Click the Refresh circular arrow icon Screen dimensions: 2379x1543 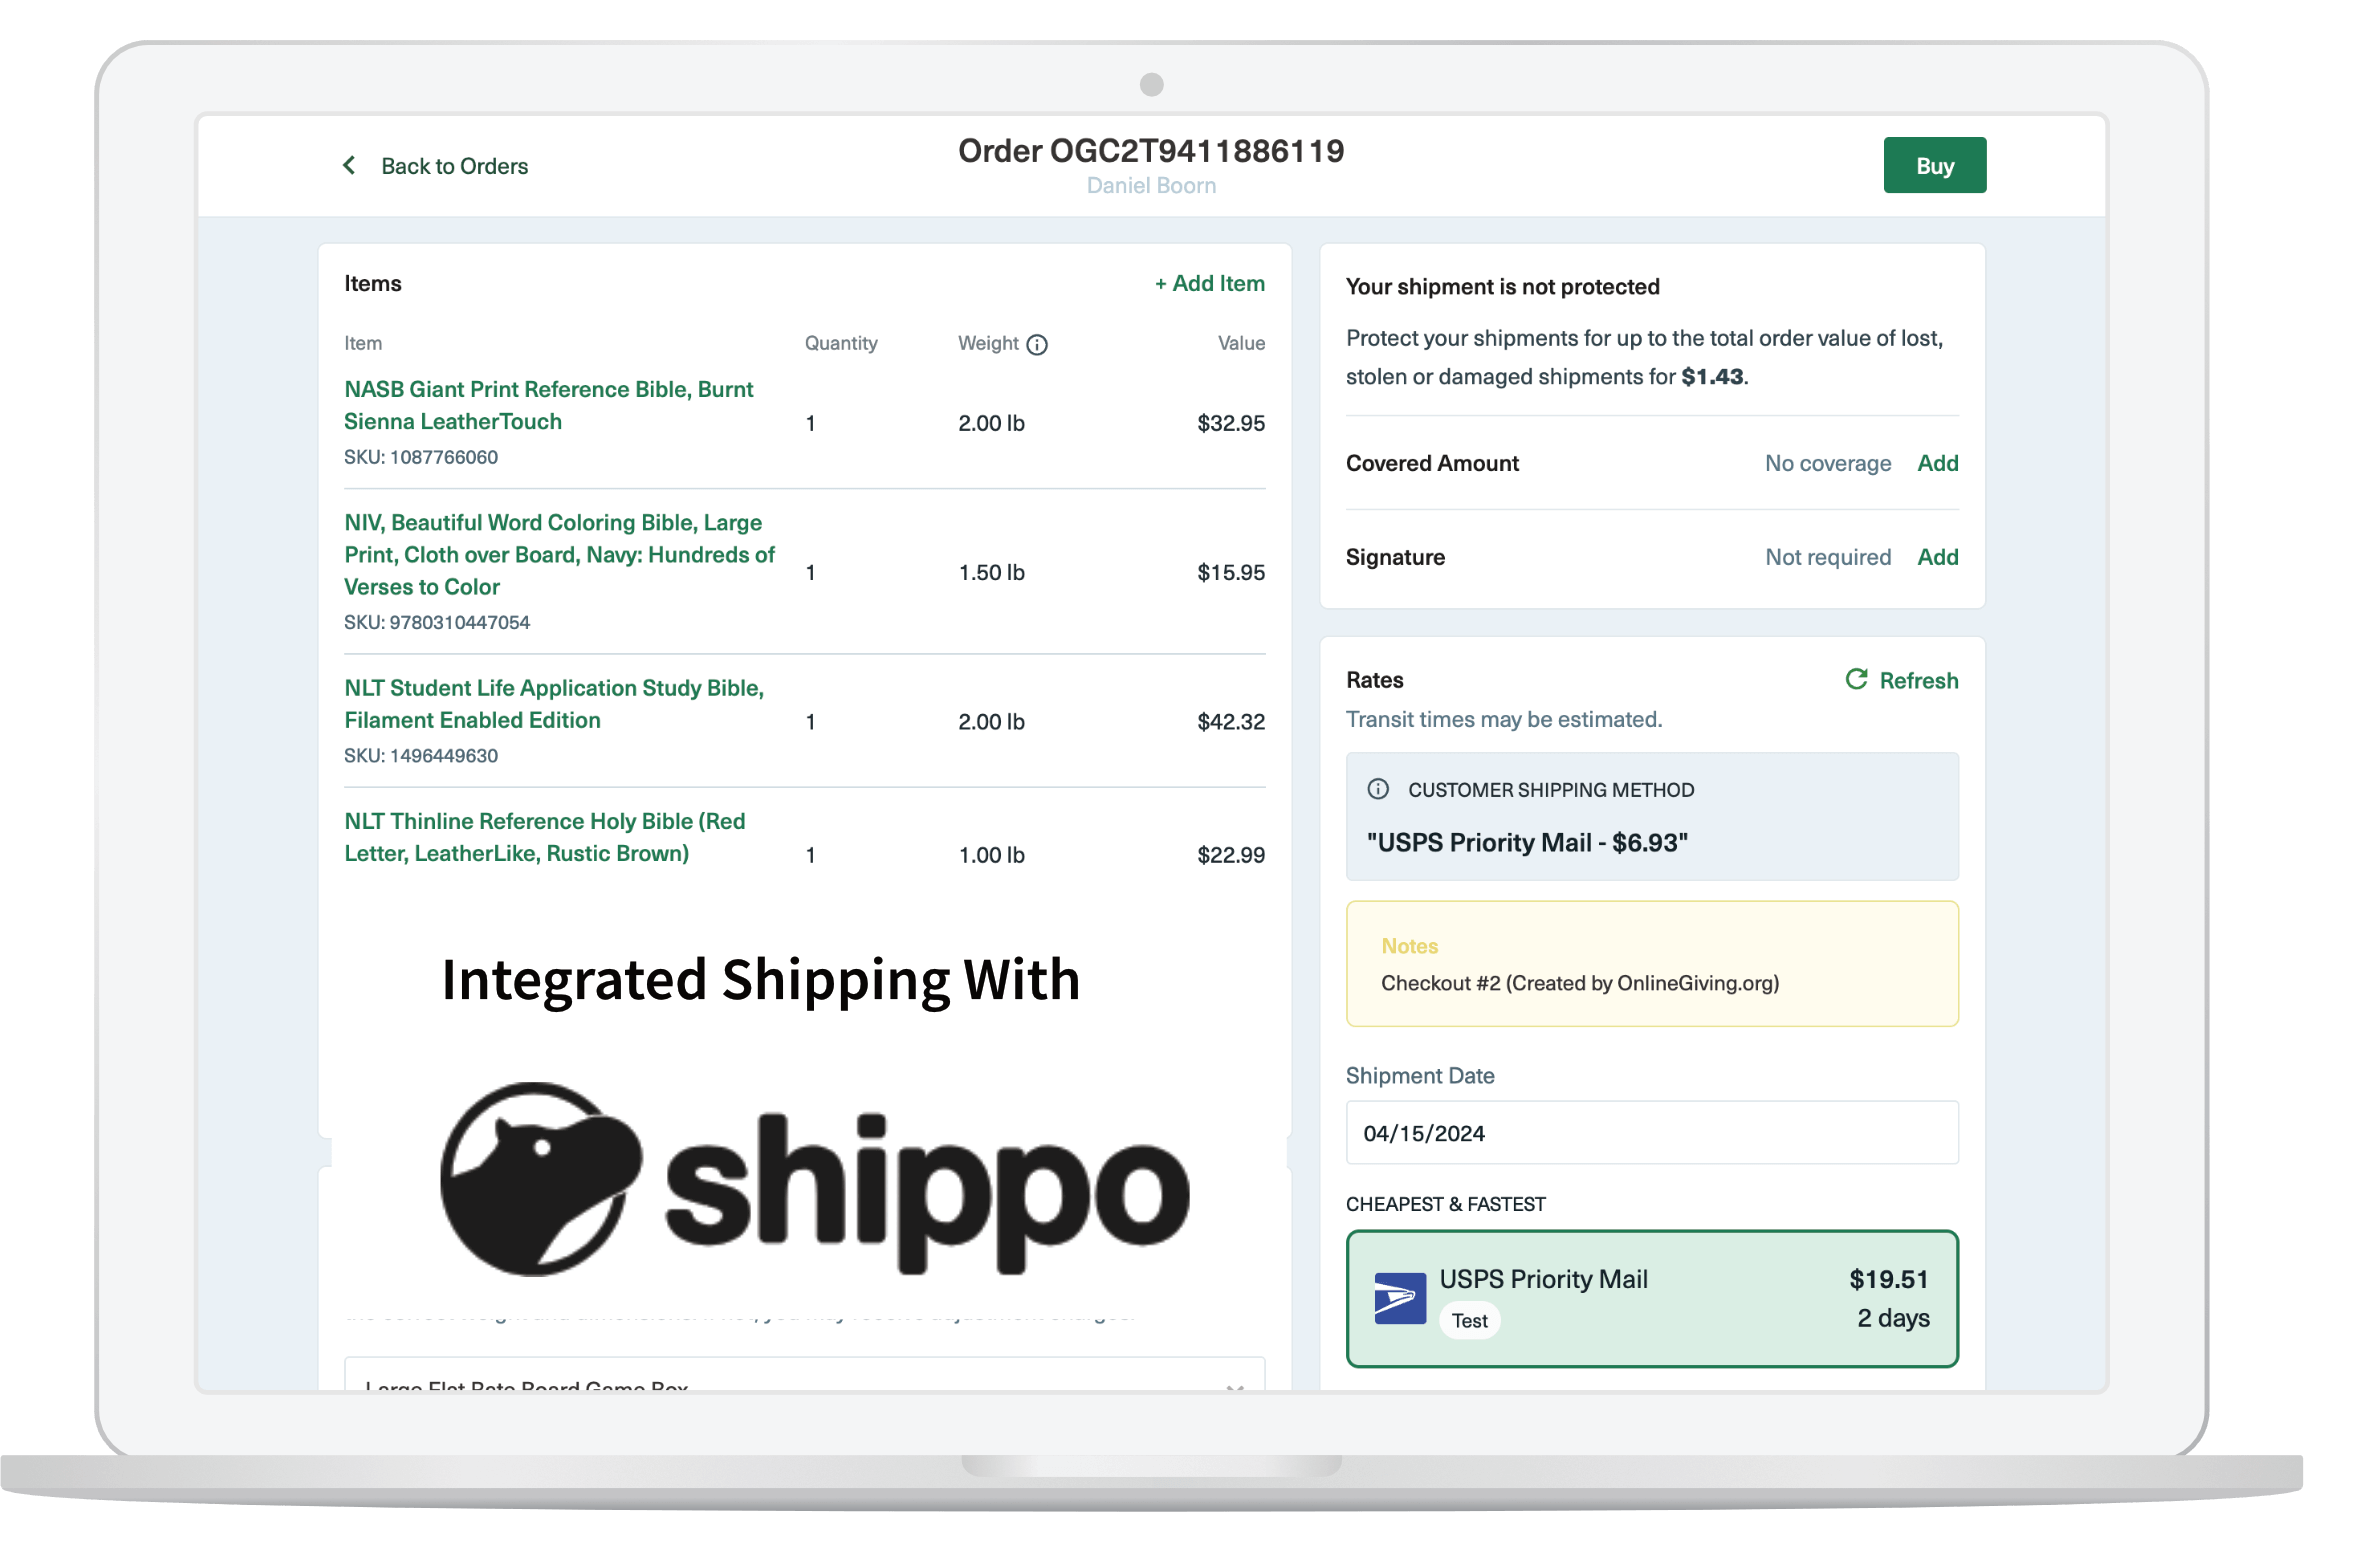click(1856, 679)
